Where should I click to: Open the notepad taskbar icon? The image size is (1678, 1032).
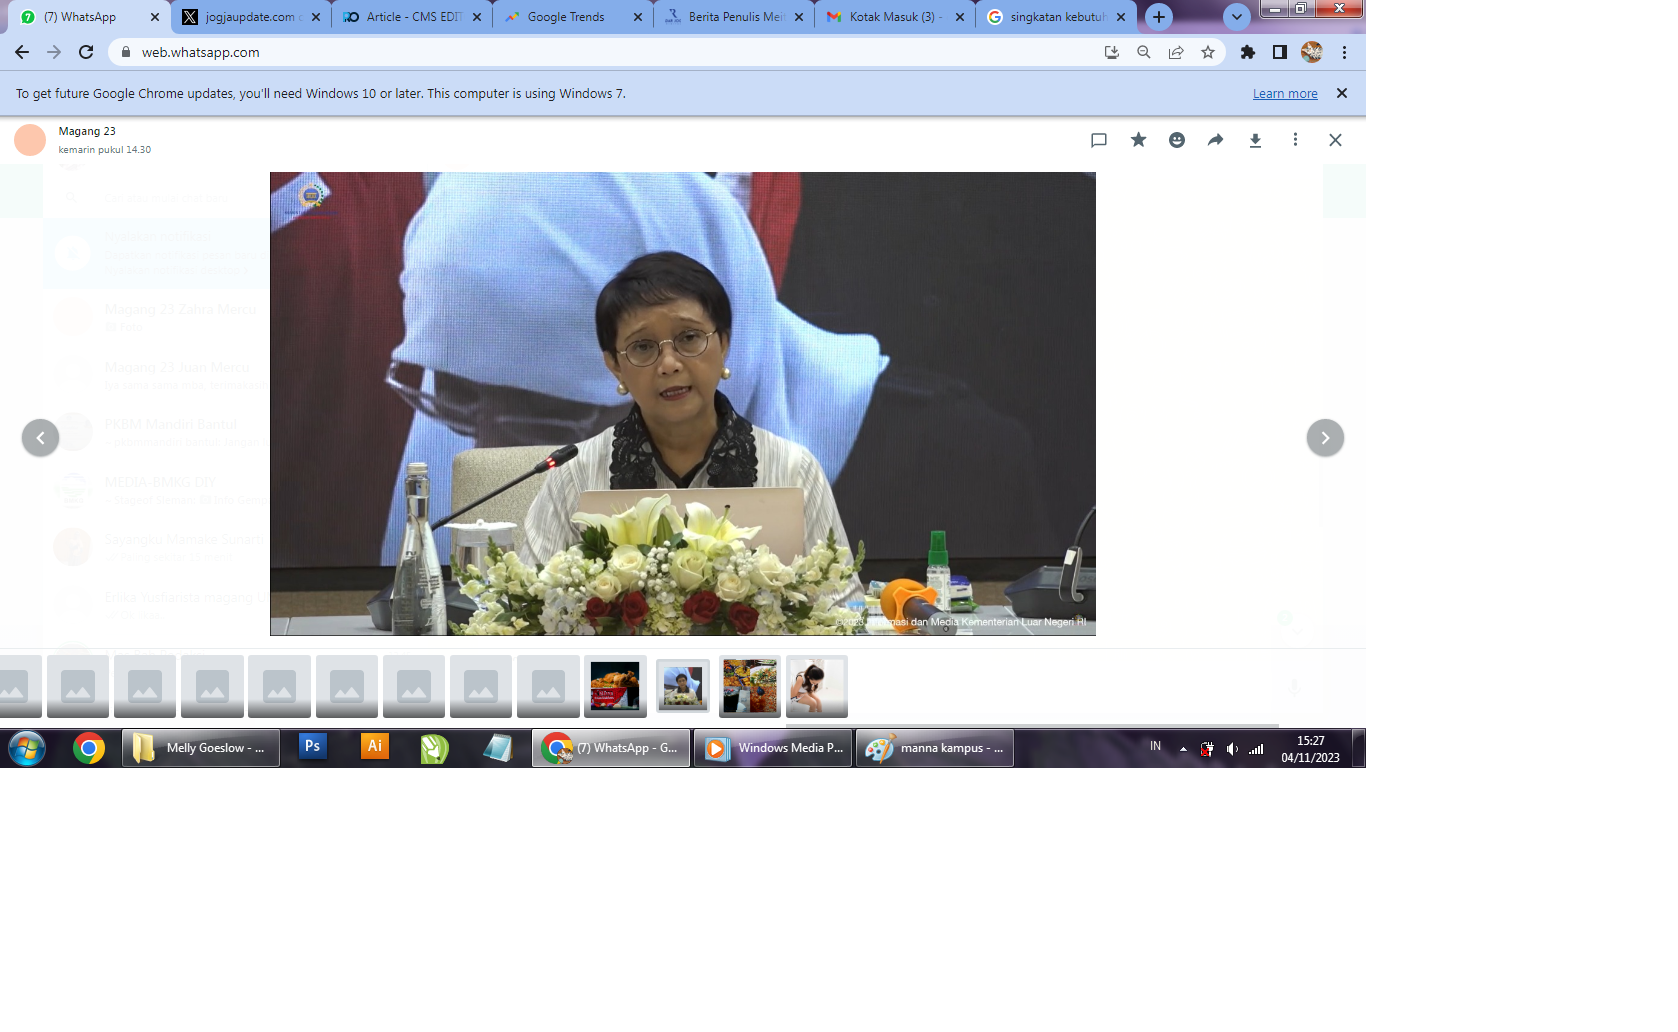(x=497, y=748)
